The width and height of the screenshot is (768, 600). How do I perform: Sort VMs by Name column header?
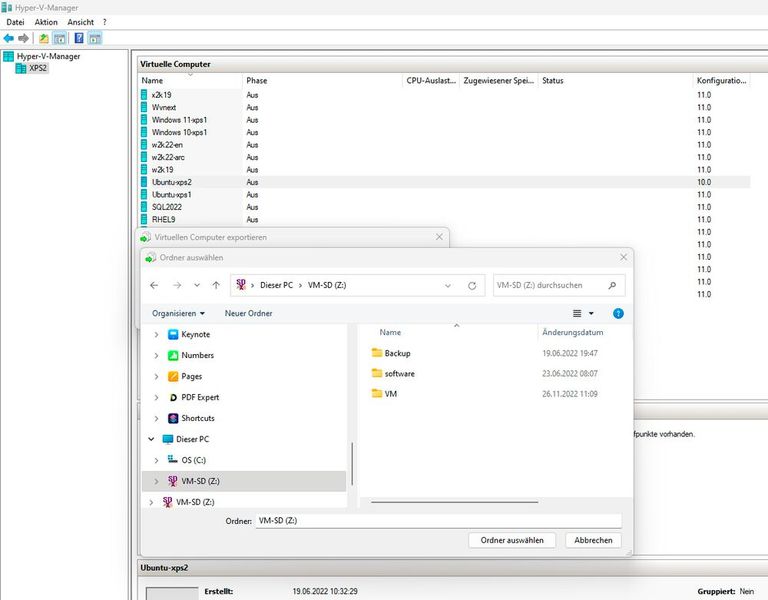point(190,80)
